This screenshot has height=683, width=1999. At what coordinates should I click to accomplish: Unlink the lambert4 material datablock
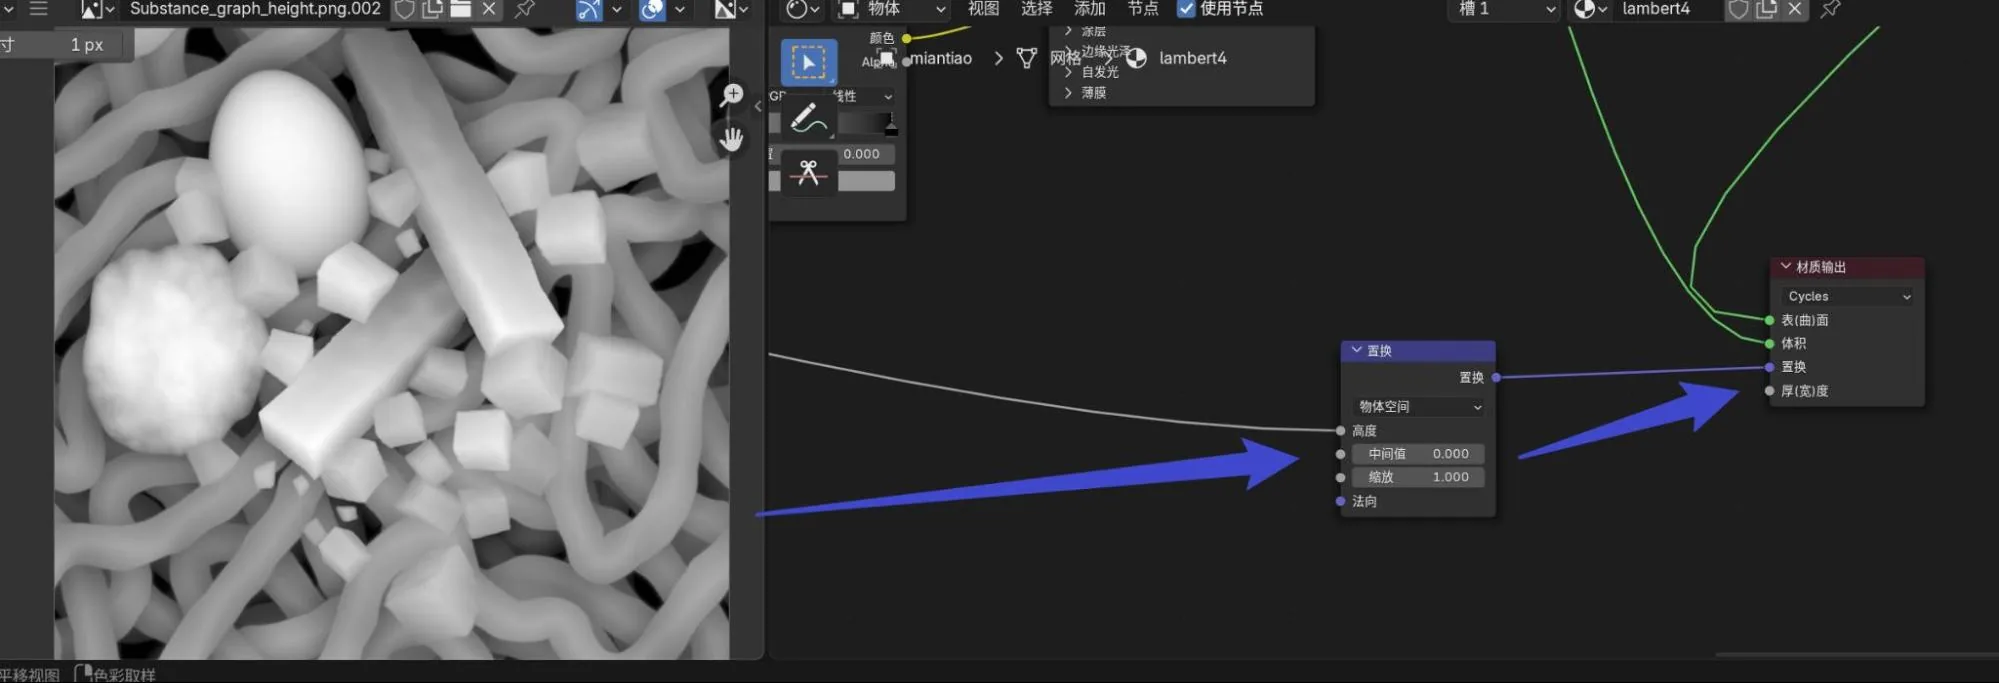[1795, 9]
